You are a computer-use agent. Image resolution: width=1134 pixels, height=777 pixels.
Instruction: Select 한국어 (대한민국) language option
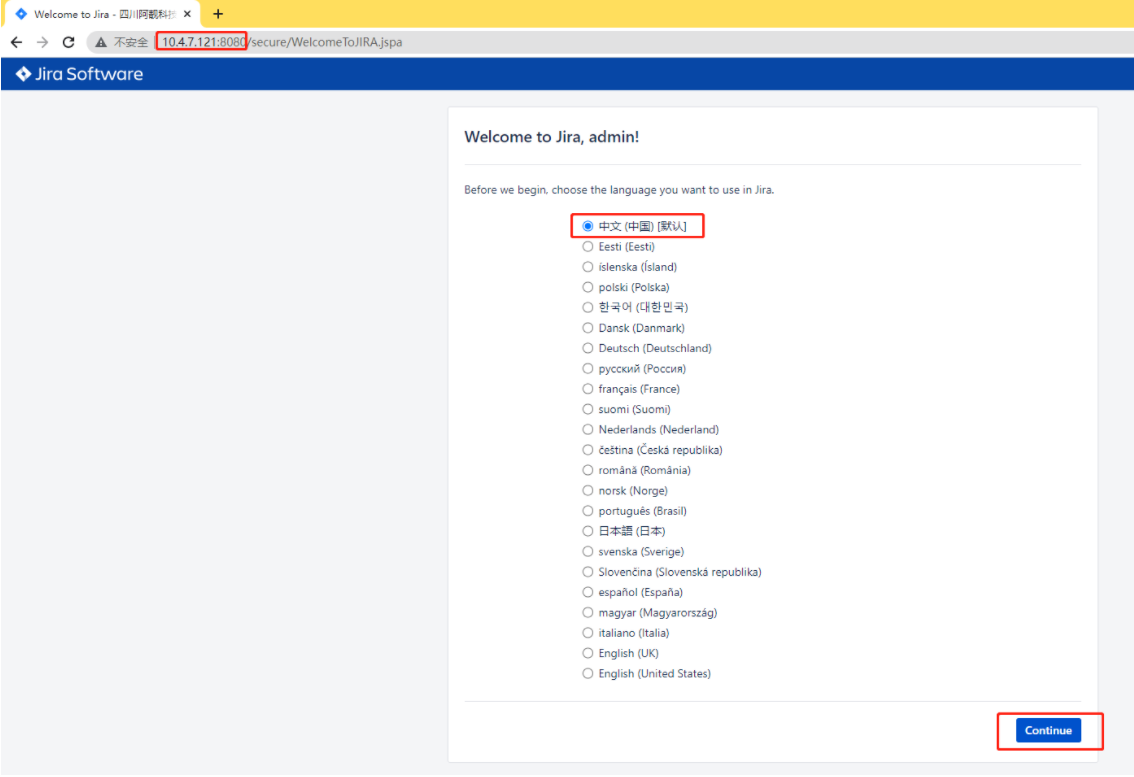[588, 307]
